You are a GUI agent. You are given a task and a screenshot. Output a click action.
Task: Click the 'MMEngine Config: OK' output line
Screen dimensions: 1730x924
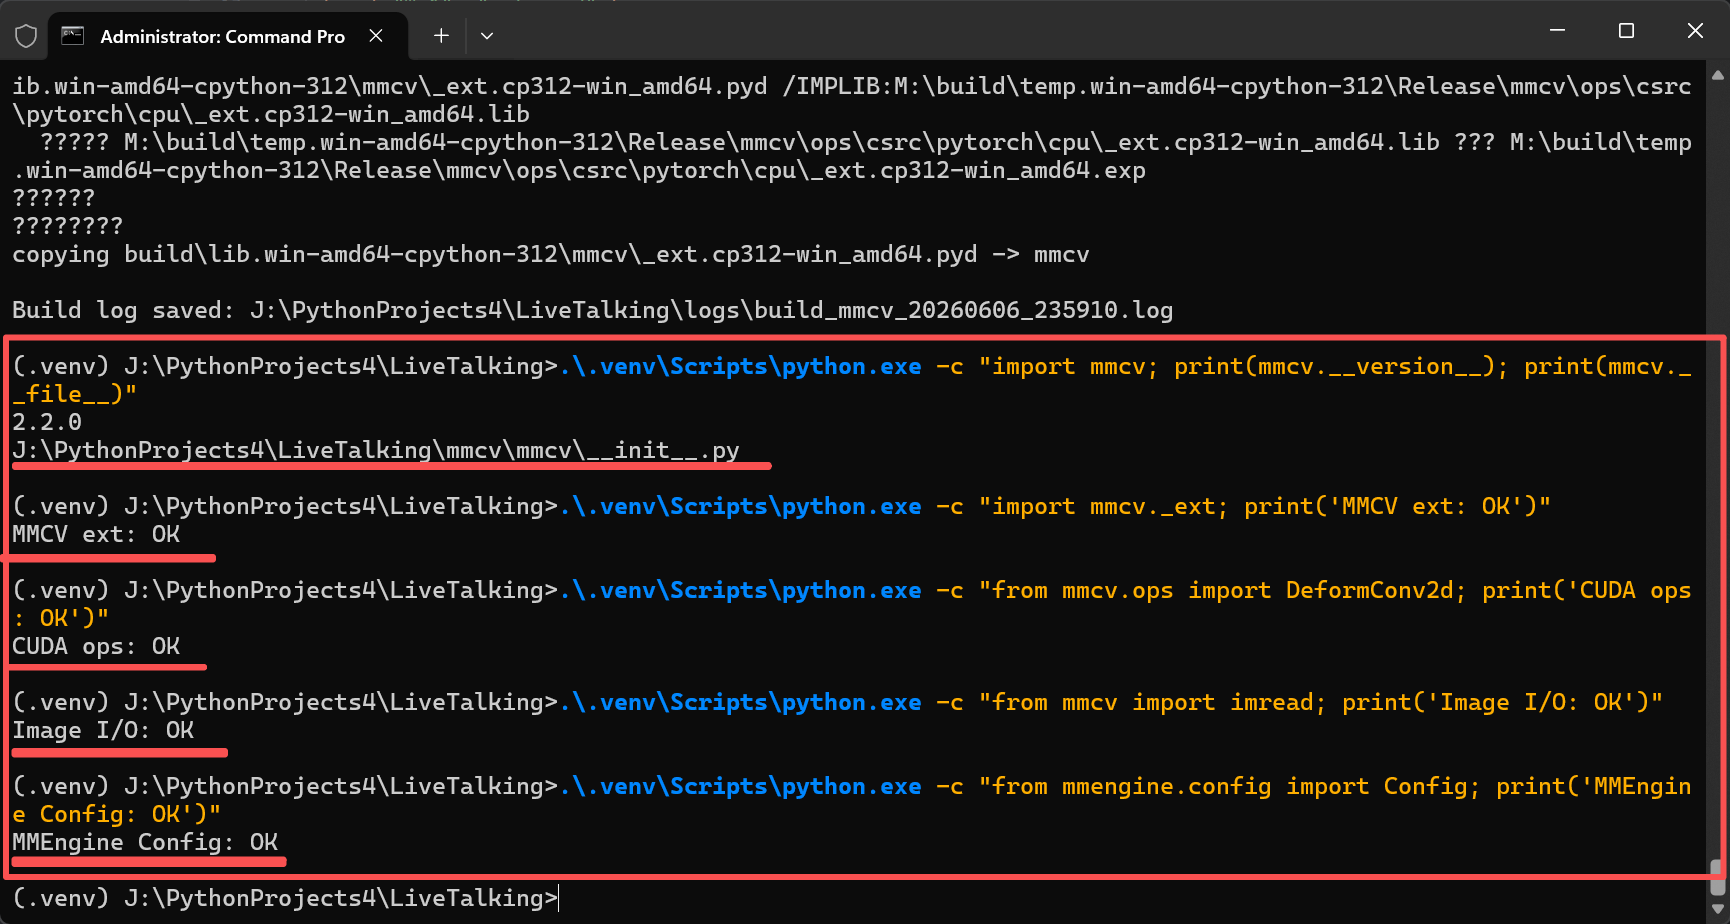[x=145, y=842]
